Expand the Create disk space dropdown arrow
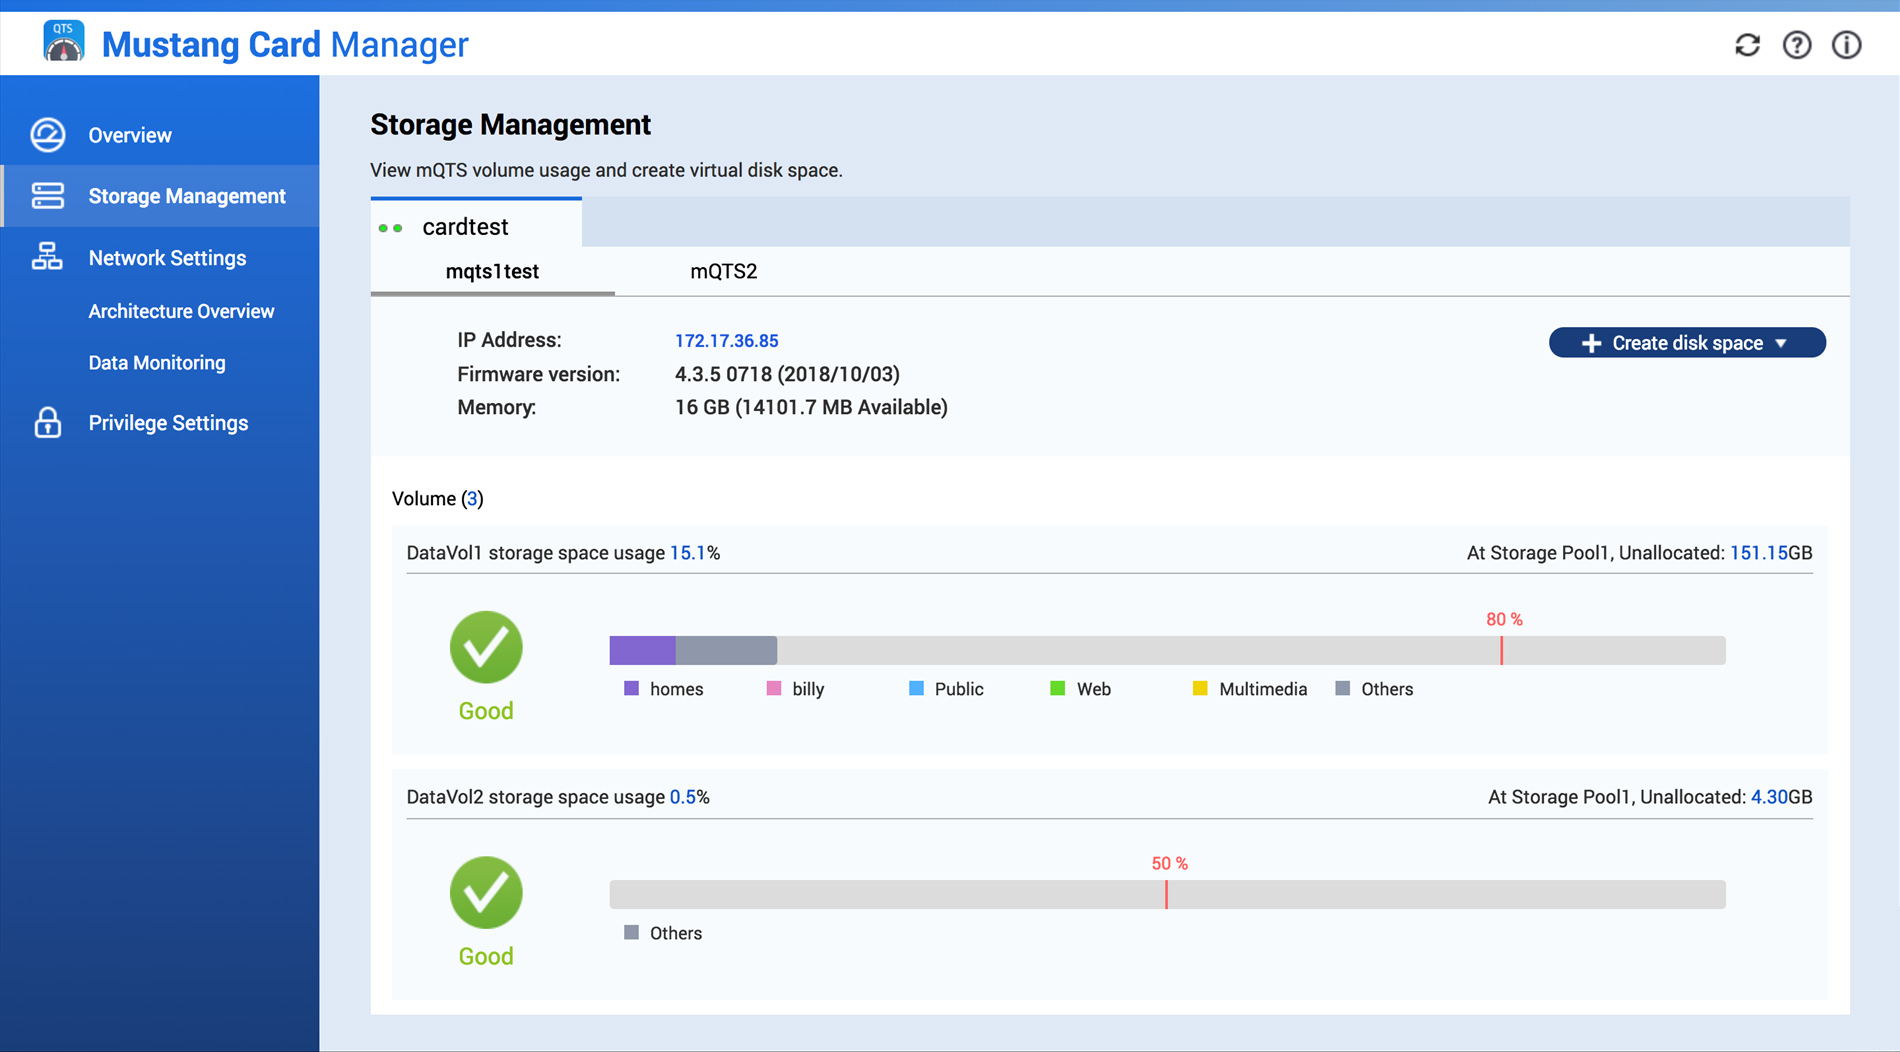1900x1052 pixels. coord(1781,343)
